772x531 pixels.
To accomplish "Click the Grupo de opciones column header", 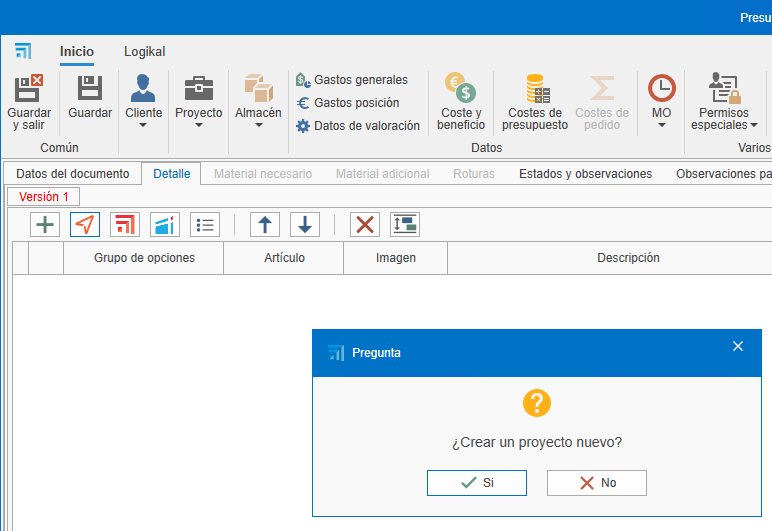I will click(144, 258).
